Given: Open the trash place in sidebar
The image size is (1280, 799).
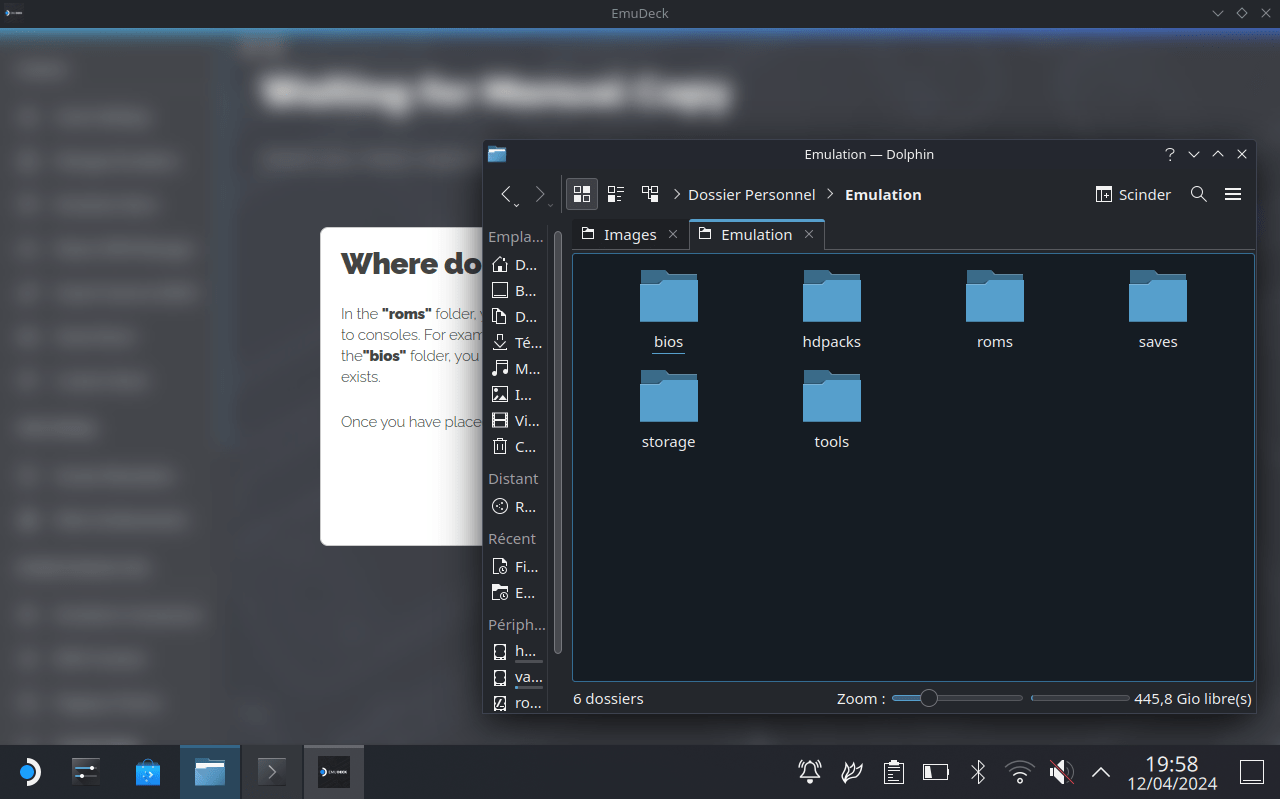Looking at the screenshot, I should [x=515, y=447].
